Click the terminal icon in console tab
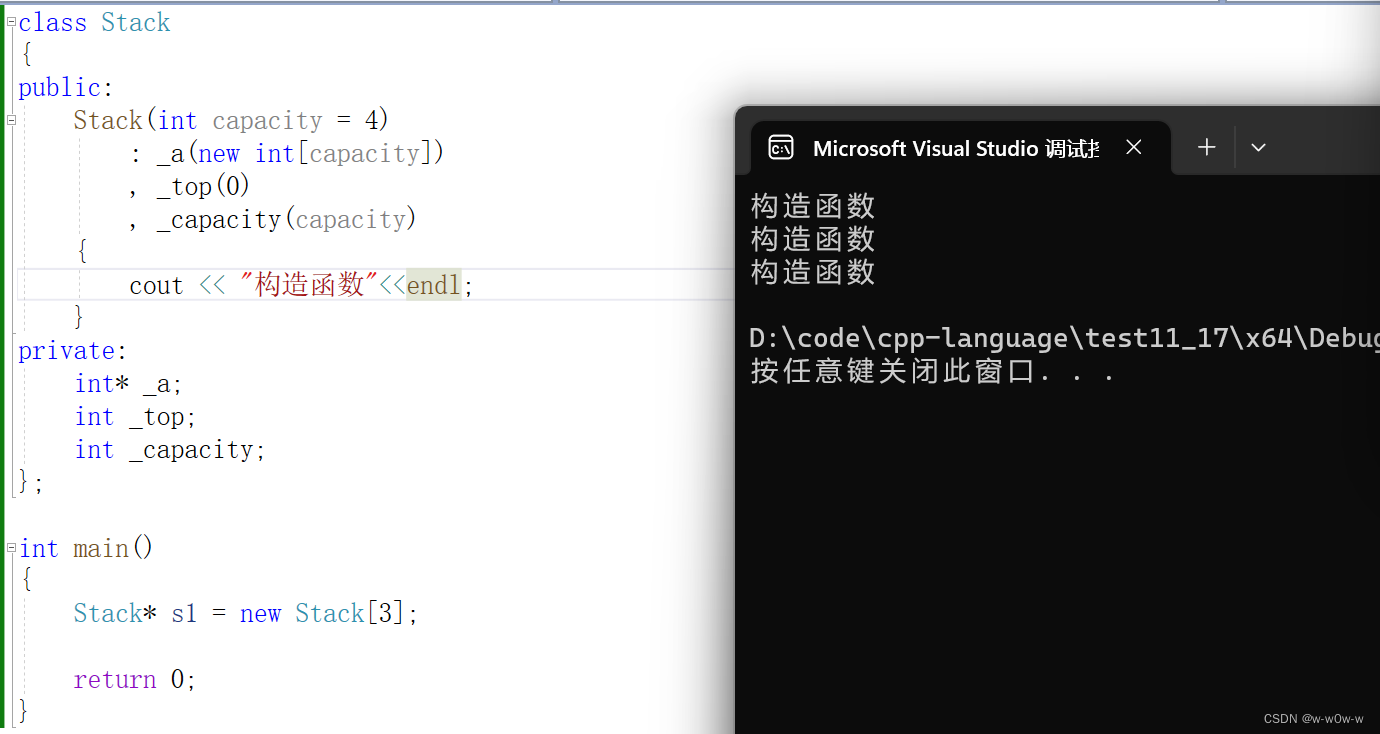Viewport: 1380px width, 734px height. click(780, 148)
